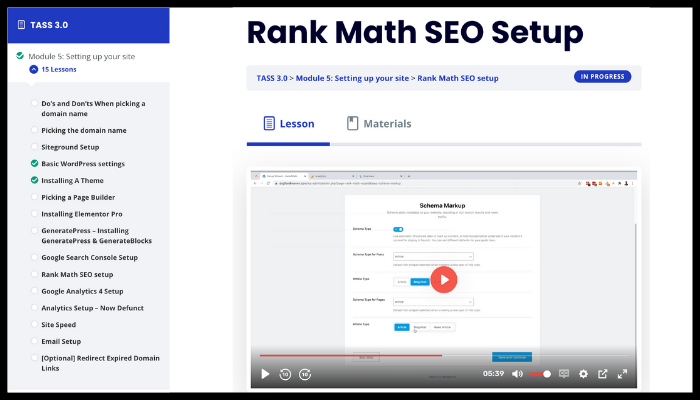This screenshot has height=400, width=700.
Task: Select Rank Math SEO setup in sidebar
Action: pos(77,275)
